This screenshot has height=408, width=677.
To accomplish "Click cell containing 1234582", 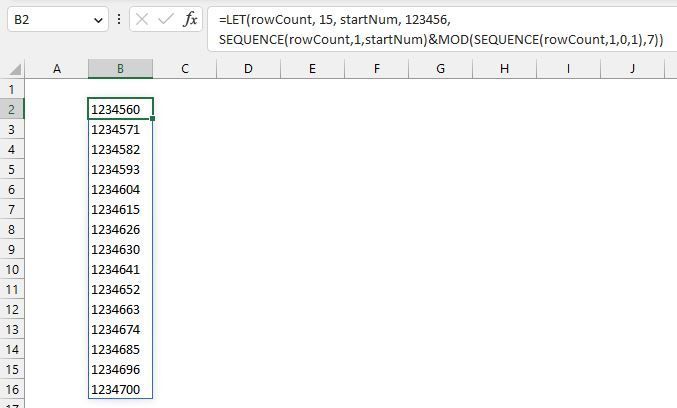I will (x=120, y=149).
